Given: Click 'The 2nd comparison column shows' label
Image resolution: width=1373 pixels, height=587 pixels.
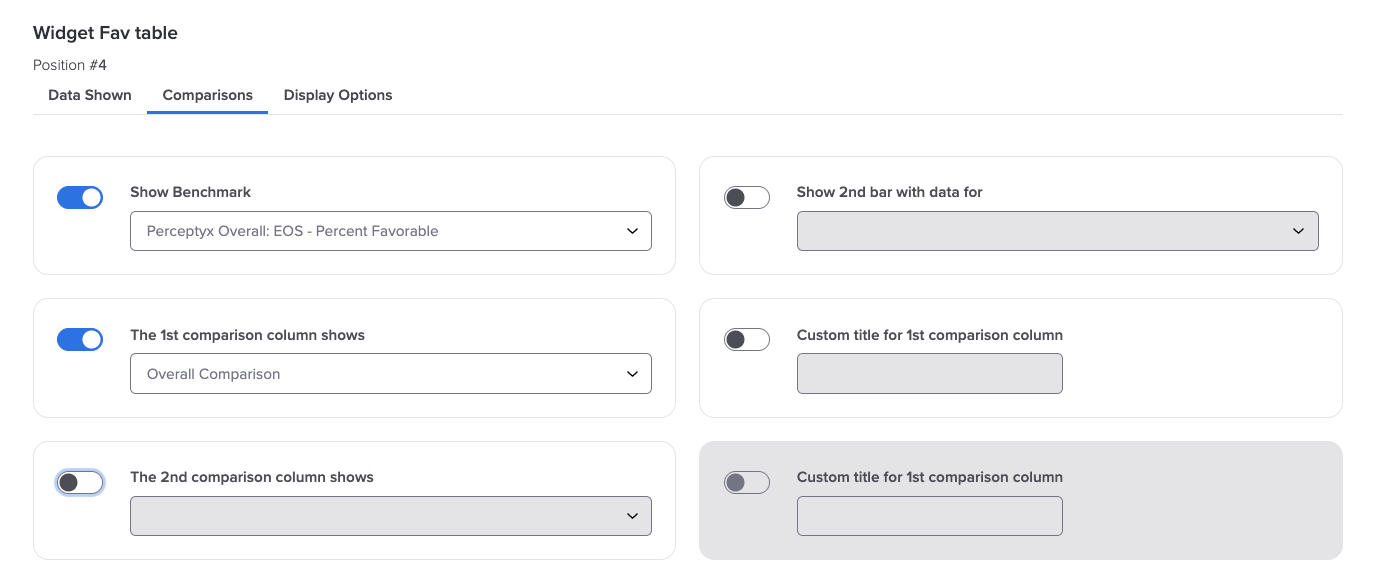Looking at the screenshot, I should [251, 477].
